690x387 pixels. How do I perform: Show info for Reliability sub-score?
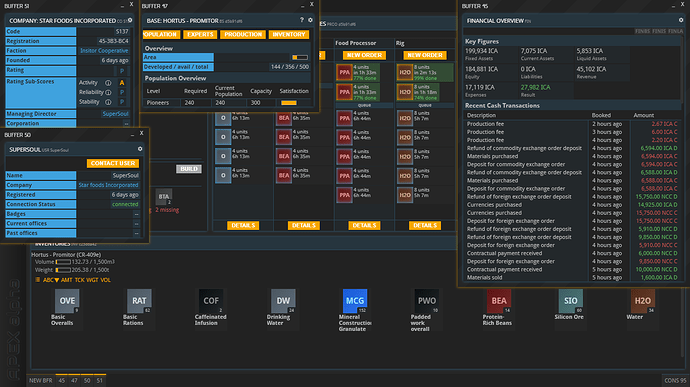click(x=108, y=92)
